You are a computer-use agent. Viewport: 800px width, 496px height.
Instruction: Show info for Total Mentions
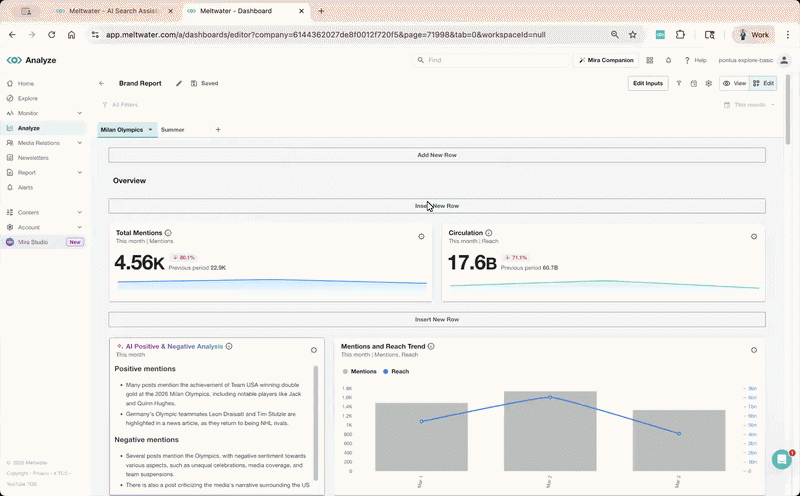(x=168, y=233)
